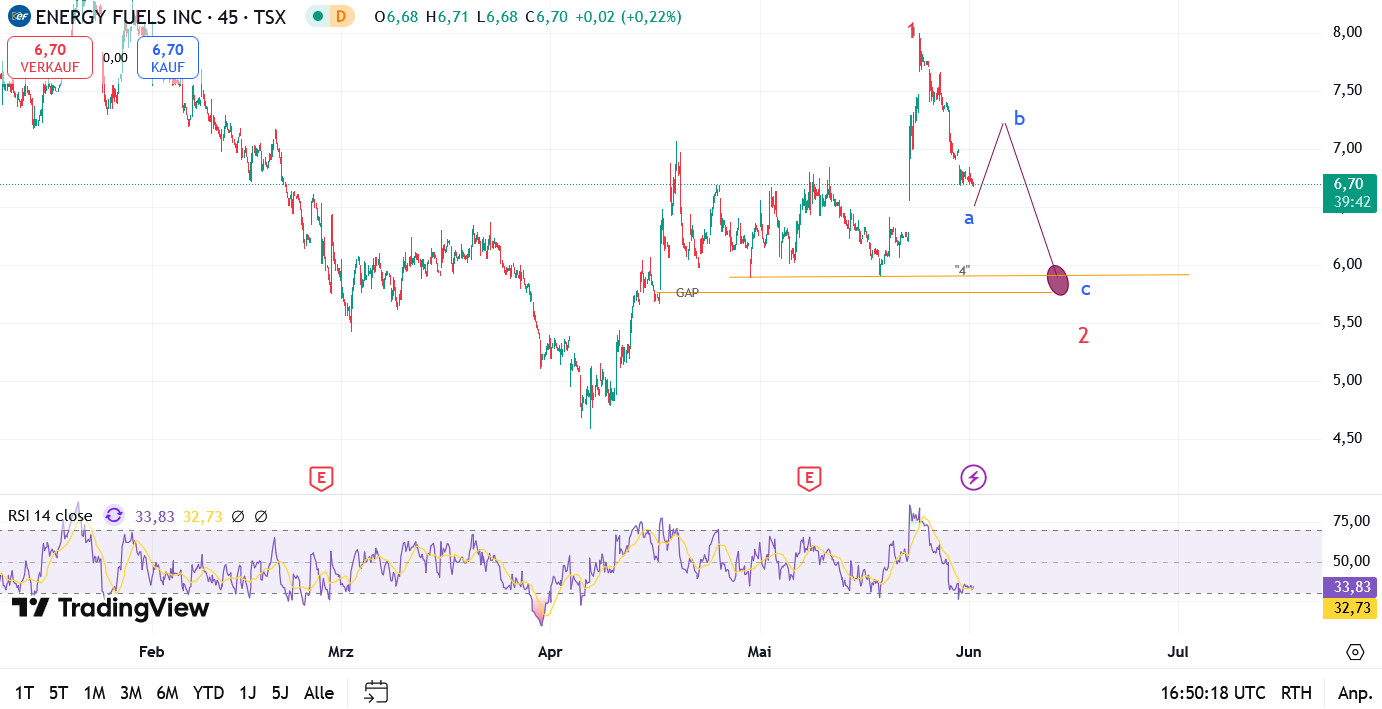The image size is (1382, 709).
Task: Click the 8,00 price scale label
Action: 1348,32
